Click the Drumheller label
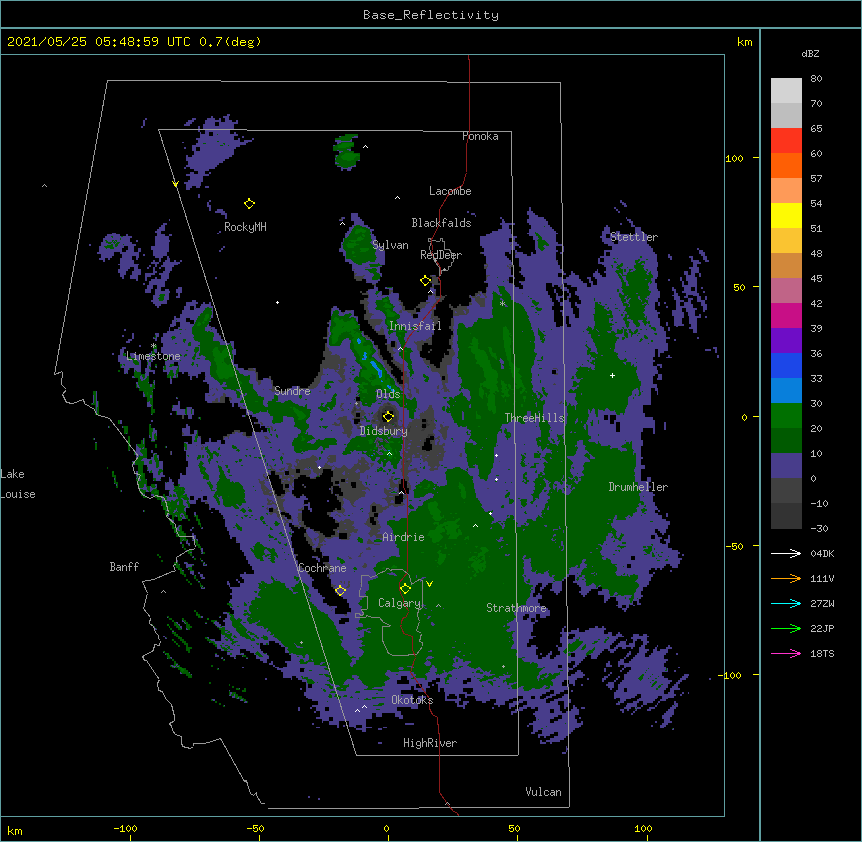This screenshot has width=862, height=842. 638,487
